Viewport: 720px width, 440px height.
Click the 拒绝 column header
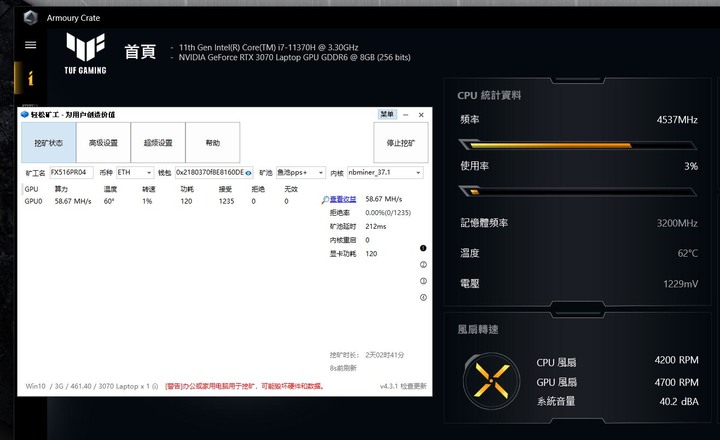258,189
